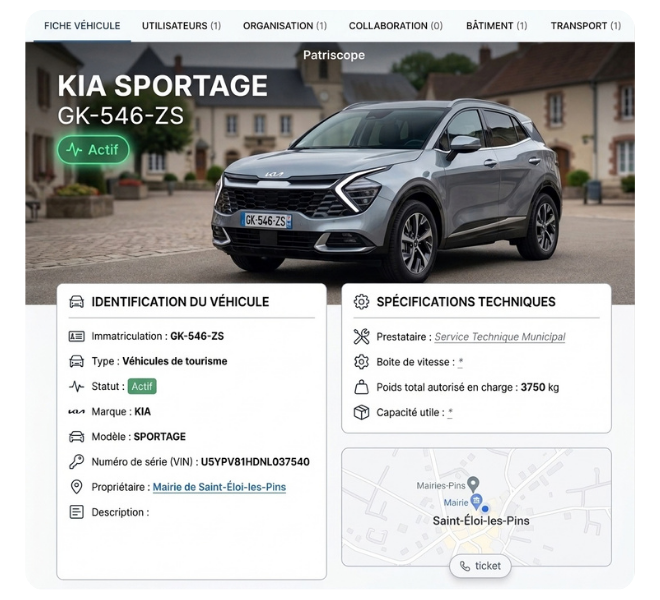Click the immatriculation value GK-546-ZS in card
This screenshot has height=600, width=660.
pyautogui.click(x=197, y=336)
